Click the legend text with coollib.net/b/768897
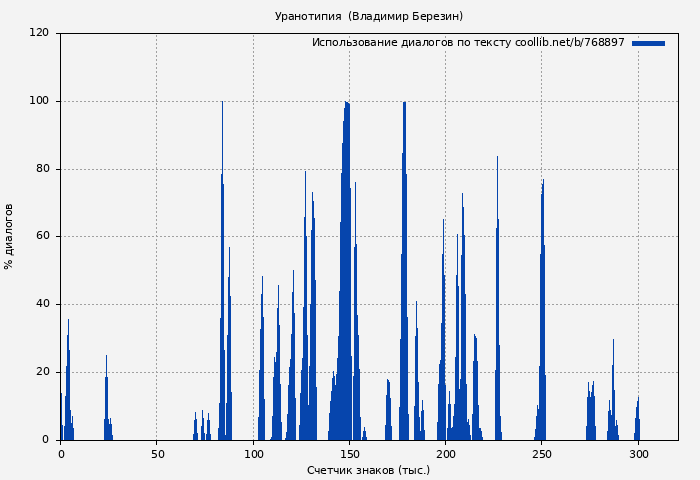This screenshot has width=700, height=480. click(468, 43)
